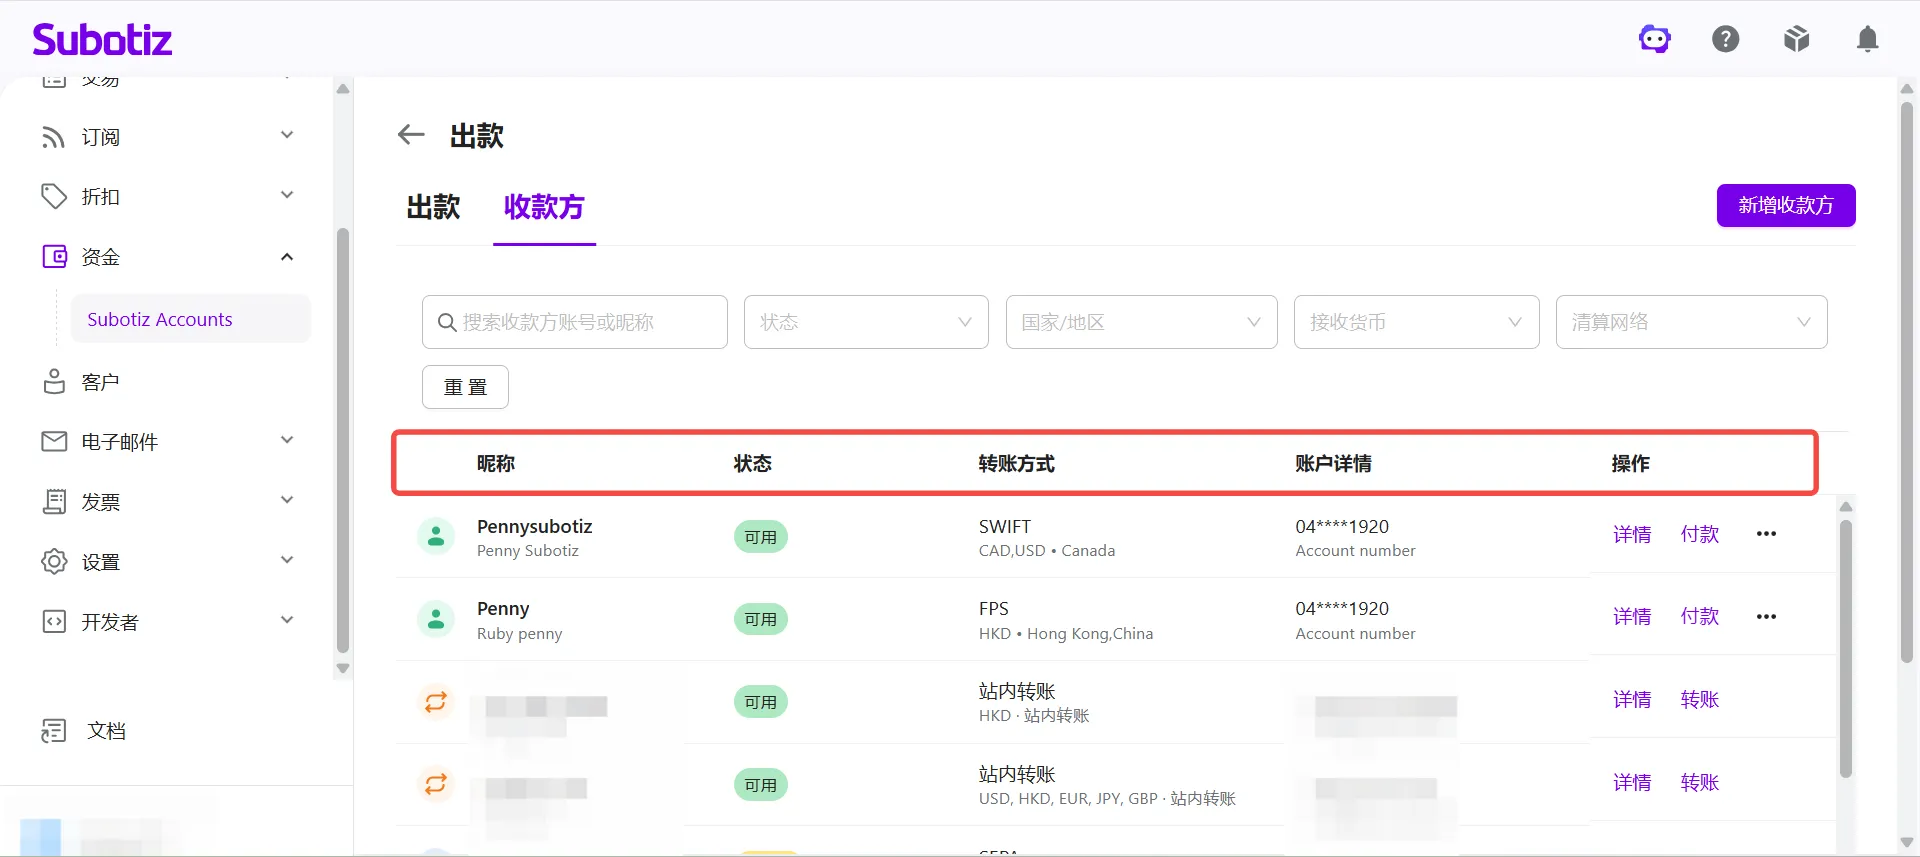
Task: Open more options for Penny row
Action: pyautogui.click(x=1766, y=617)
